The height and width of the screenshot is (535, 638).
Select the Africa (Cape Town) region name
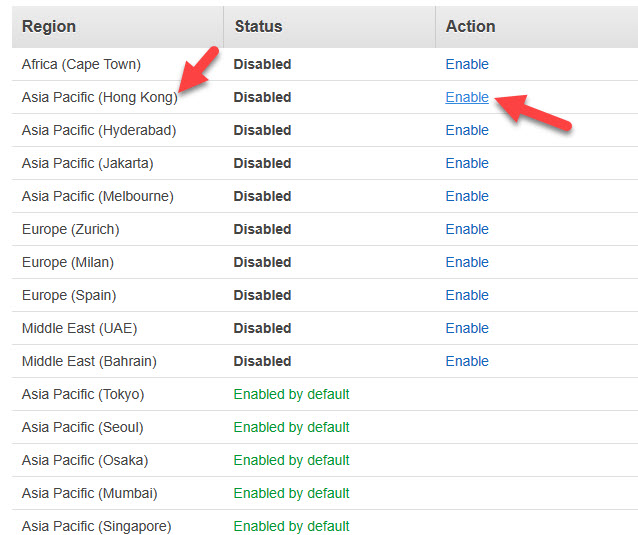81,64
